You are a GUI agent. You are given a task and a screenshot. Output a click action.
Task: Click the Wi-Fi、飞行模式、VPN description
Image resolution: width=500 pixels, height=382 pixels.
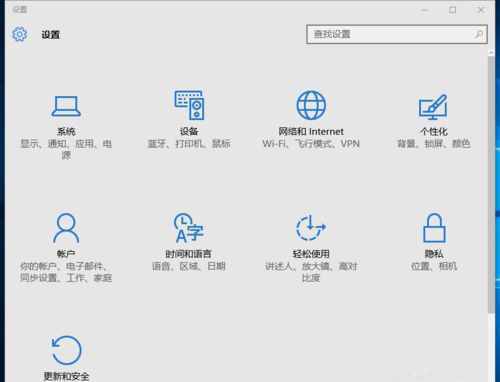311,144
